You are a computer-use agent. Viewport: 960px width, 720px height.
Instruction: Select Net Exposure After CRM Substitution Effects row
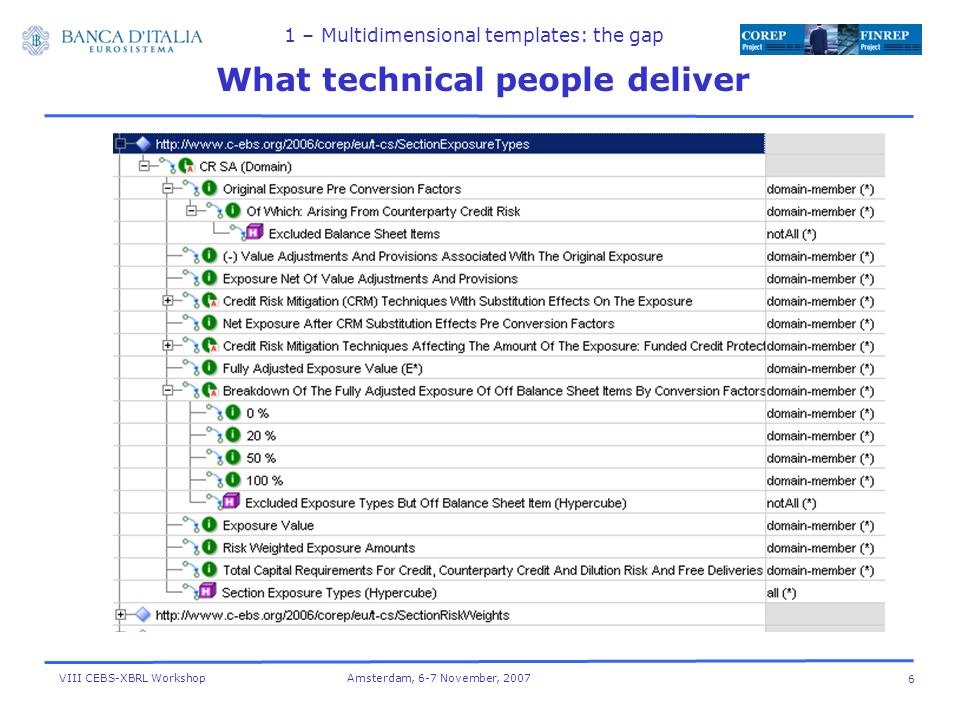click(418, 323)
